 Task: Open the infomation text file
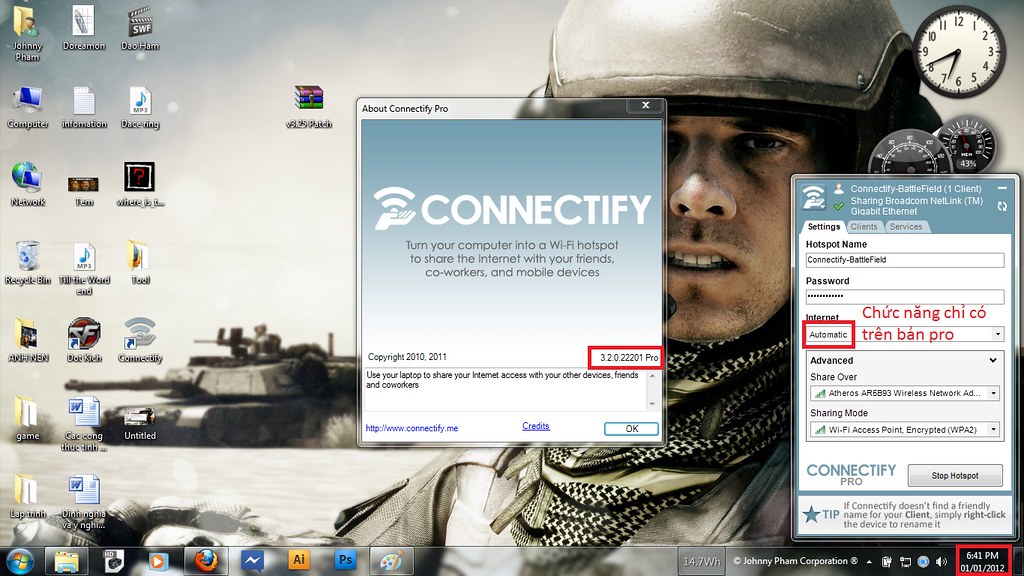[84, 107]
